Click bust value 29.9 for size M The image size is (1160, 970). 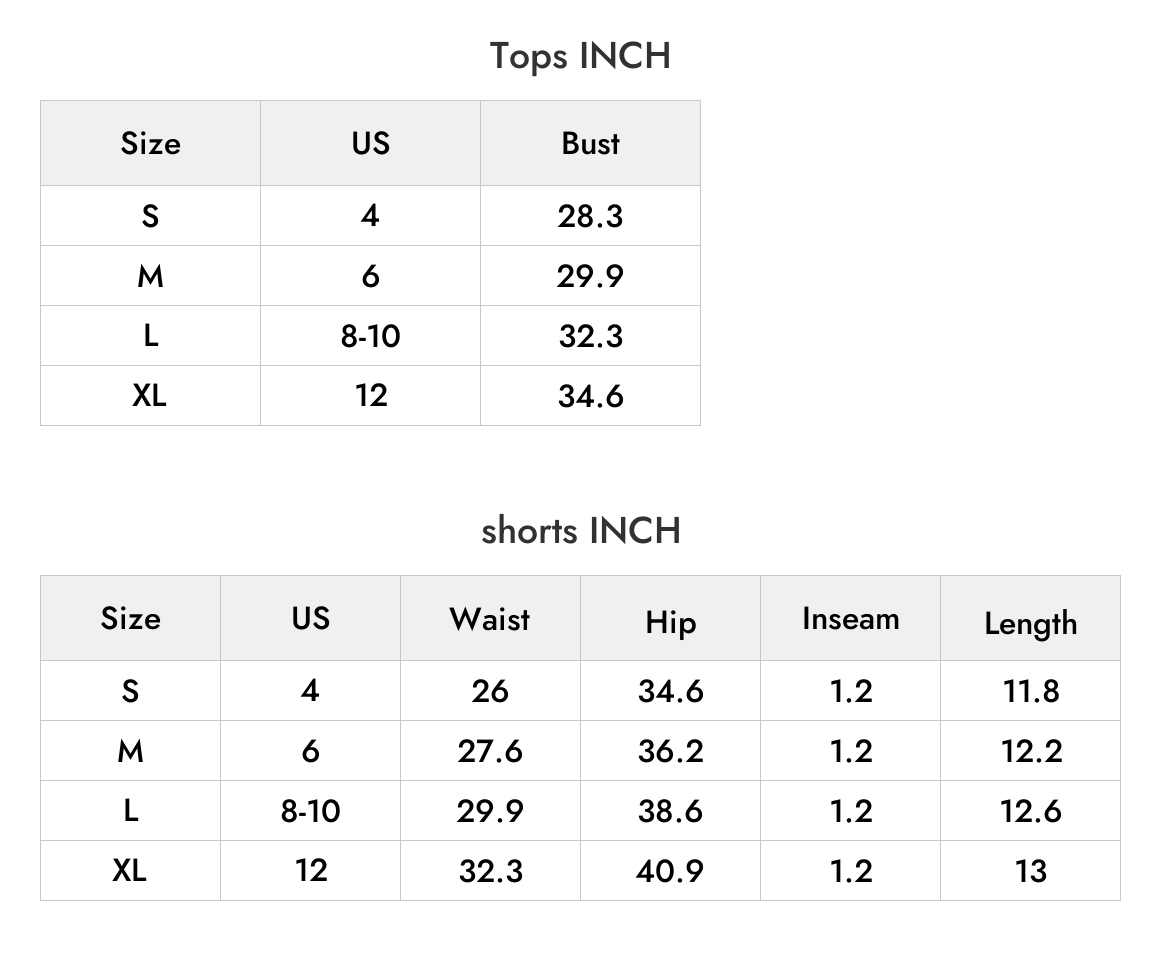[590, 276]
